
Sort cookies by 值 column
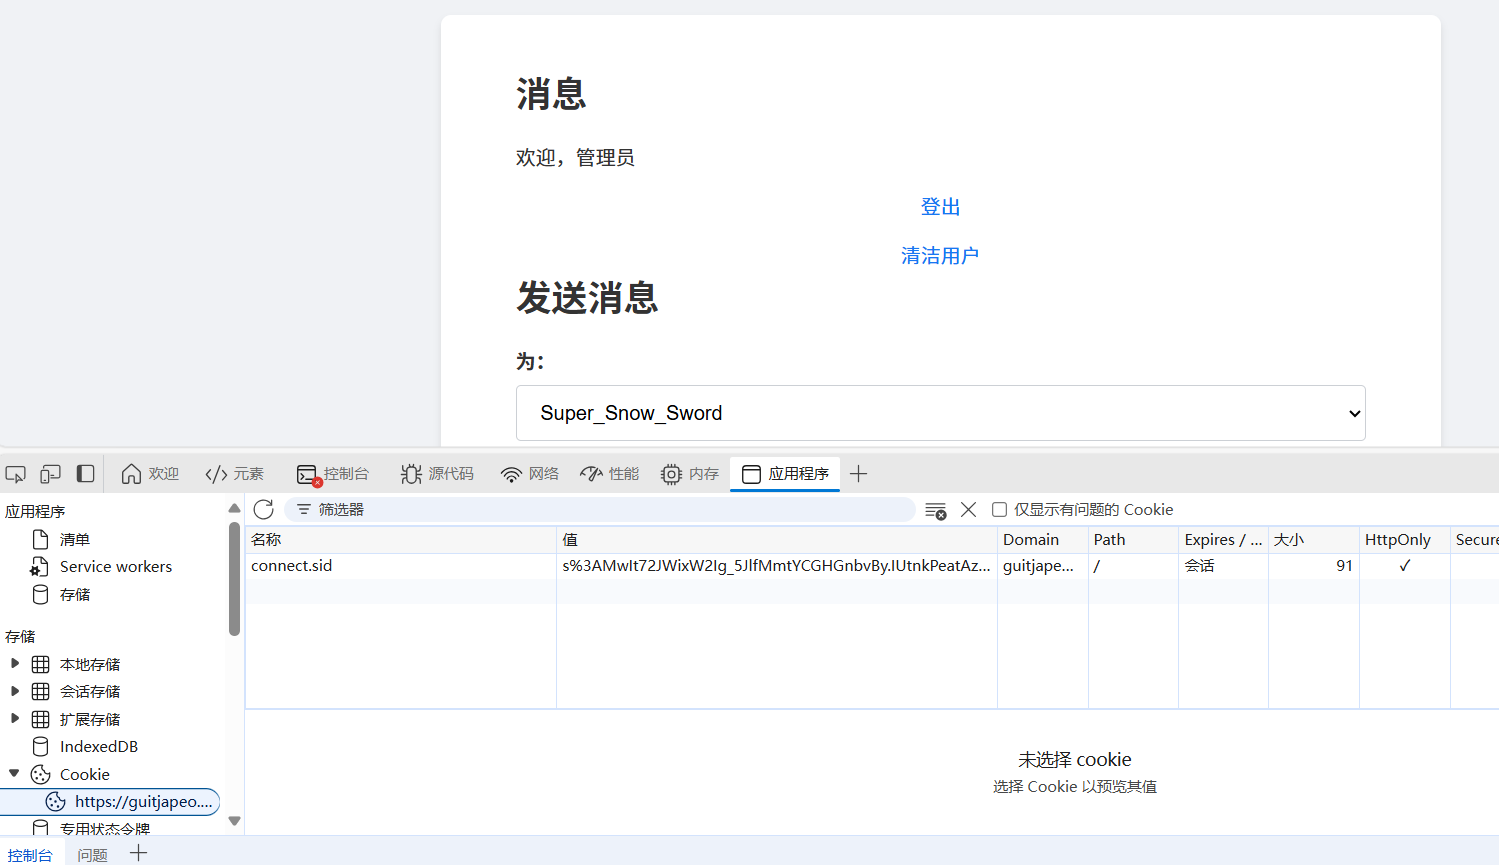click(777, 540)
